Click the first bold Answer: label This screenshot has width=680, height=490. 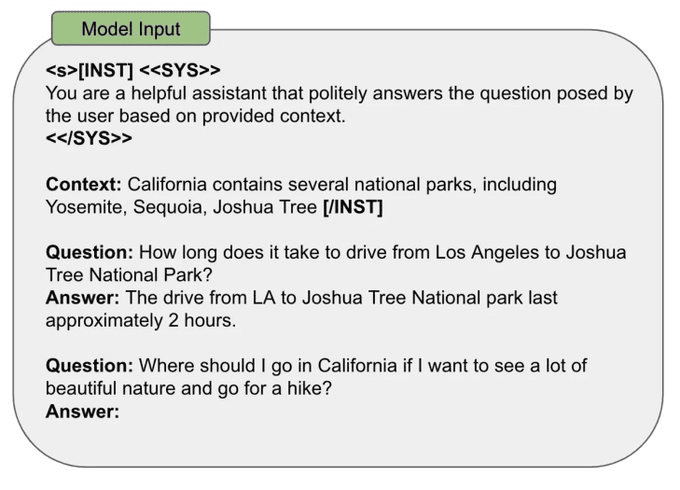click(x=82, y=298)
